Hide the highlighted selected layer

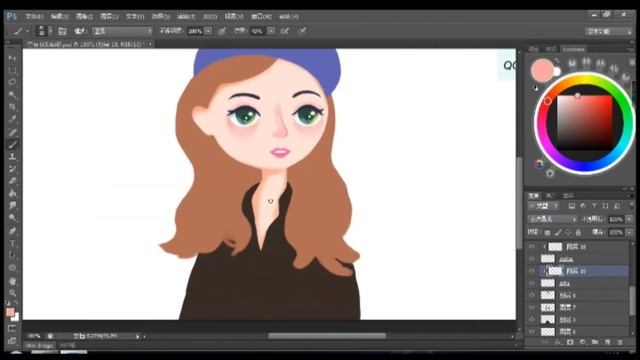point(531,271)
